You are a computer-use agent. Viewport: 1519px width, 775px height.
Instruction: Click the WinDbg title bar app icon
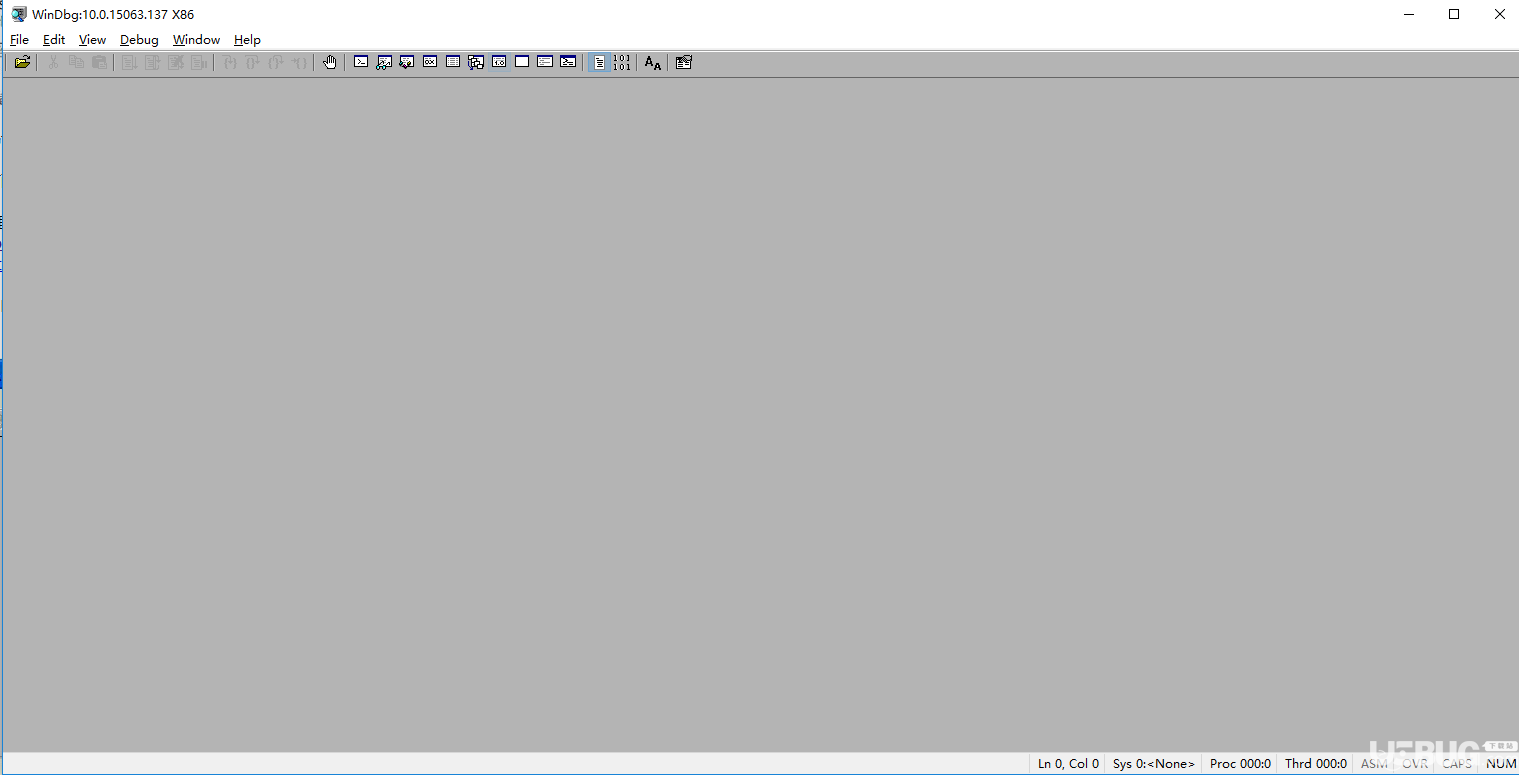click(x=19, y=14)
